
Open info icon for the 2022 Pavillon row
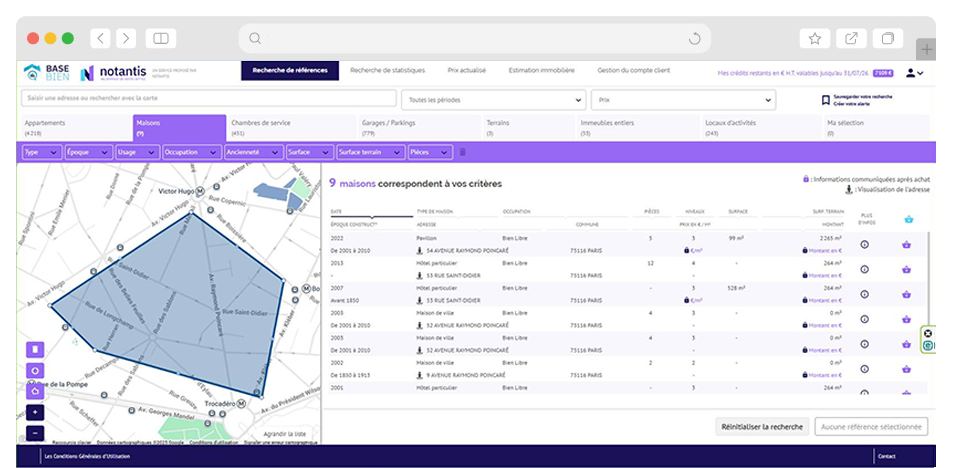[864, 244]
